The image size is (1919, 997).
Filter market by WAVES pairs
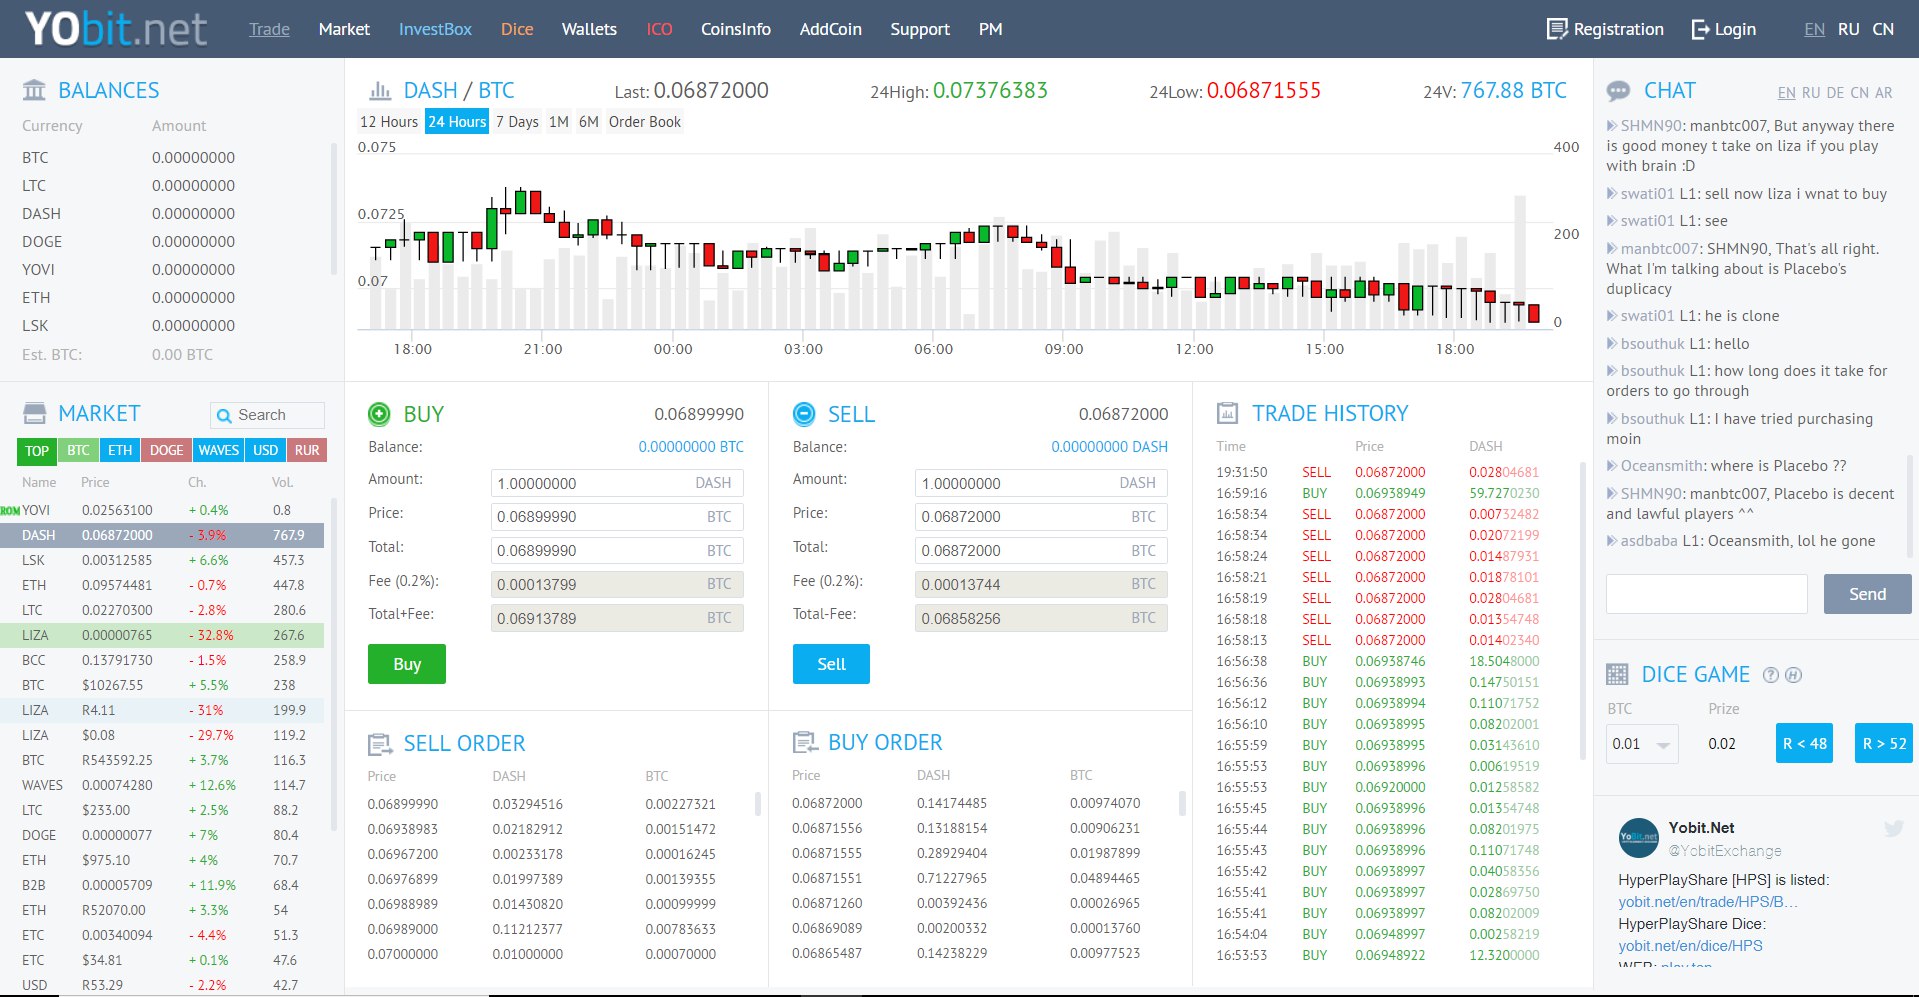(x=218, y=451)
